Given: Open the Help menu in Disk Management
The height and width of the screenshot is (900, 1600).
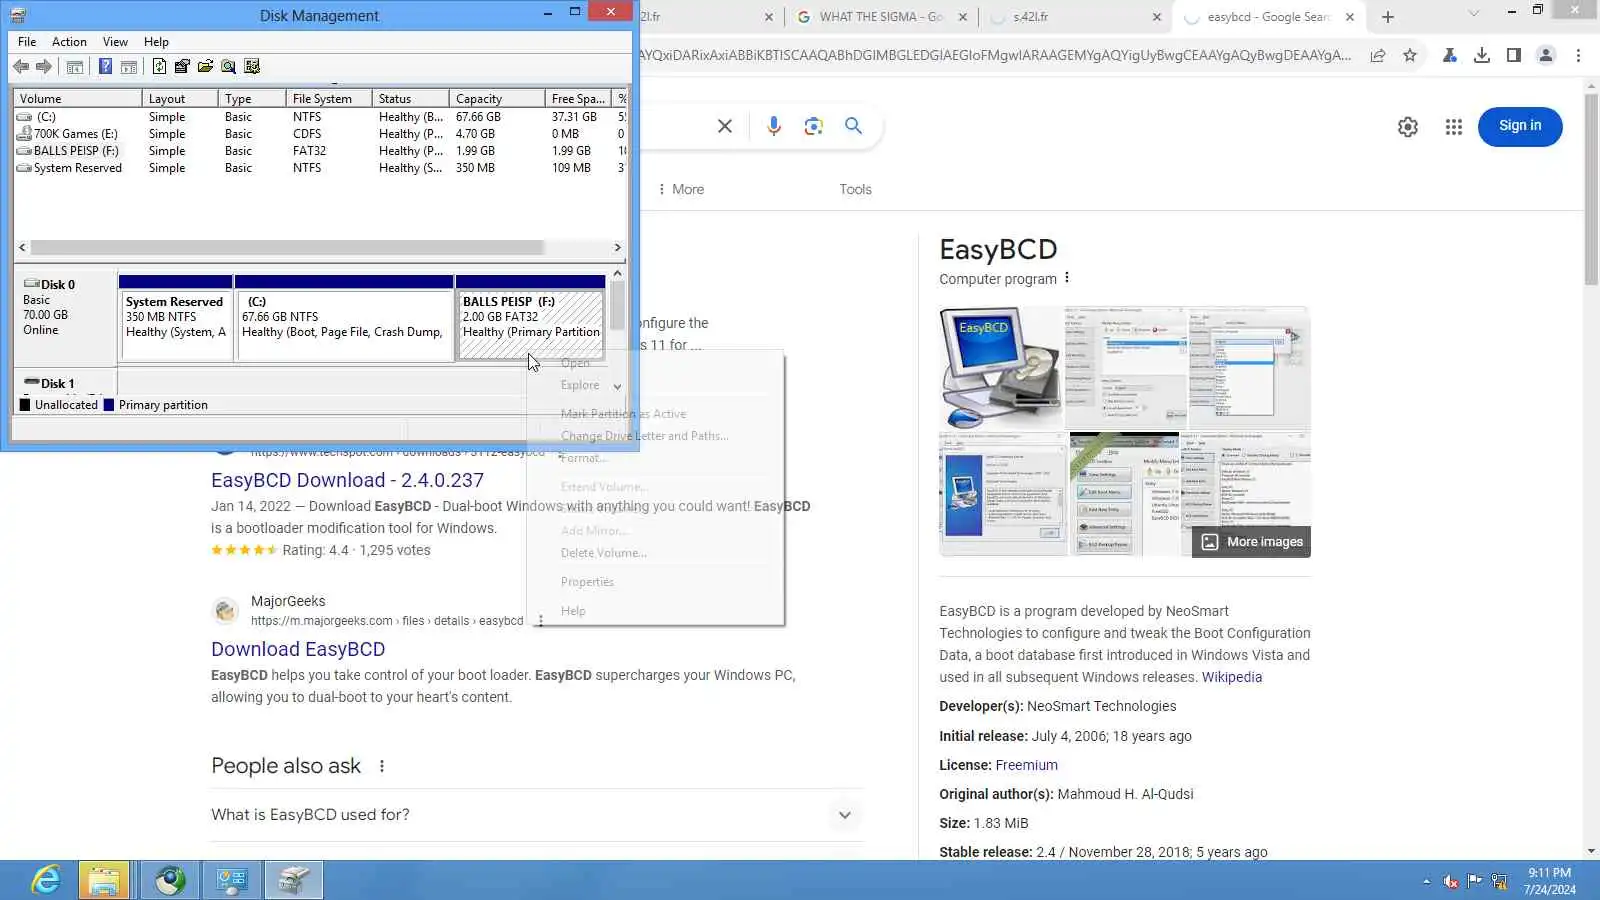Looking at the screenshot, I should point(156,42).
